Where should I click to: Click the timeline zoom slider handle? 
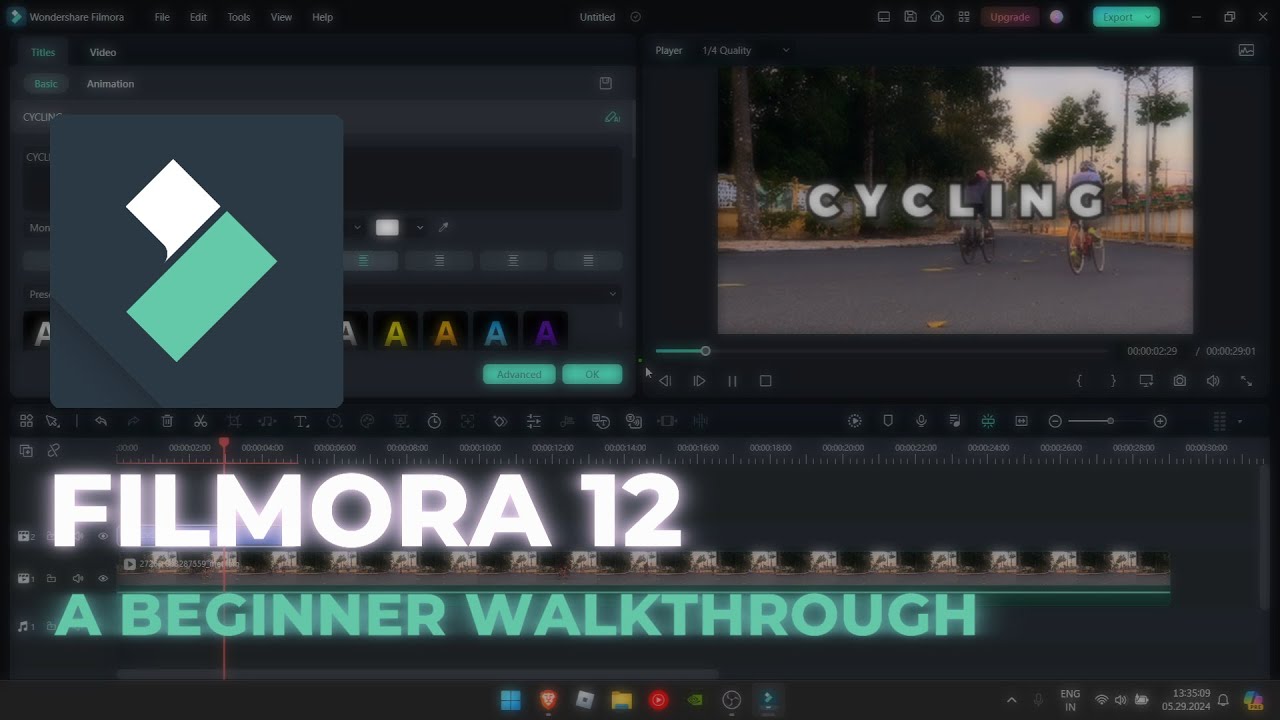(x=1110, y=421)
